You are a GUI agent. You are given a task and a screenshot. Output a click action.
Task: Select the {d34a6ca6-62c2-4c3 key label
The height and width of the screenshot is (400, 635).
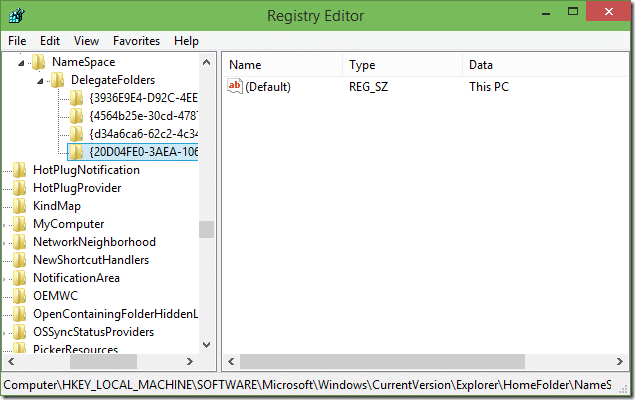(x=143, y=134)
